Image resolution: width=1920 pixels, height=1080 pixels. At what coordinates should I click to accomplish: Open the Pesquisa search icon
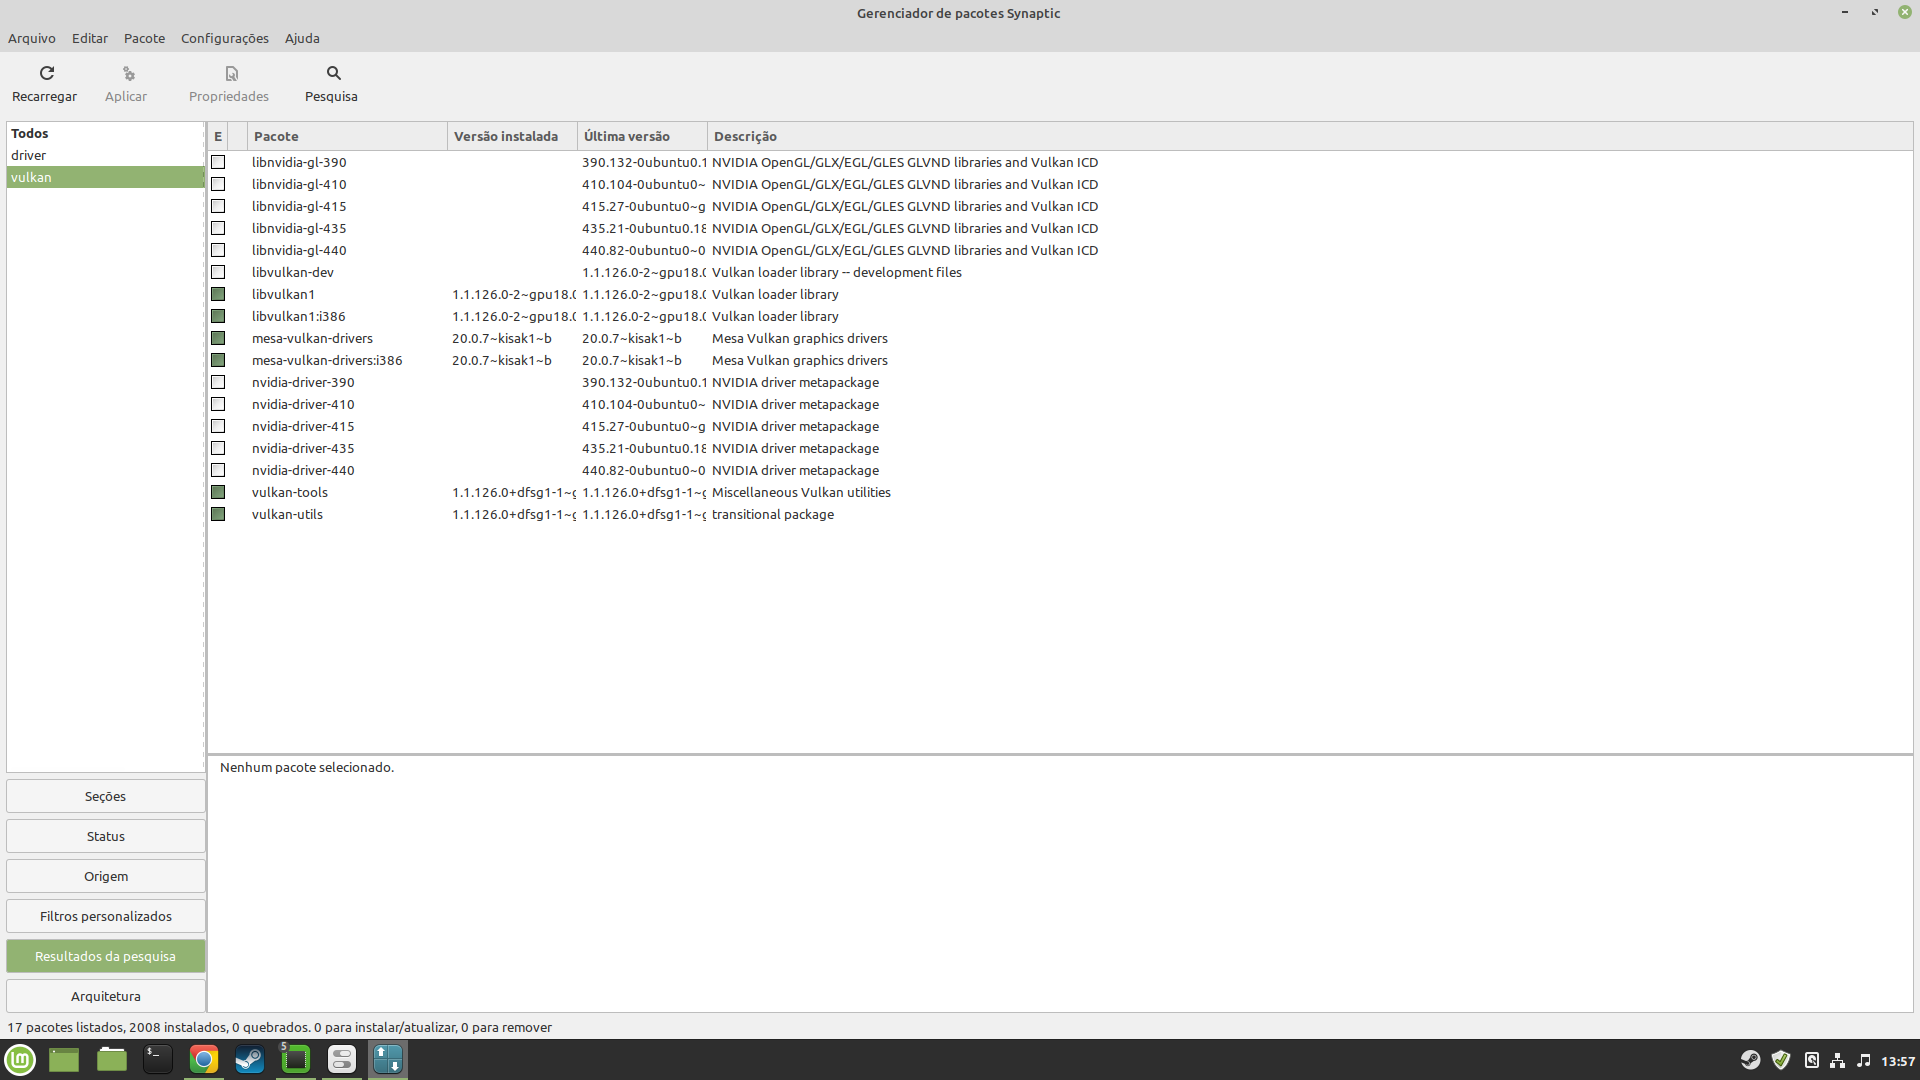[334, 73]
